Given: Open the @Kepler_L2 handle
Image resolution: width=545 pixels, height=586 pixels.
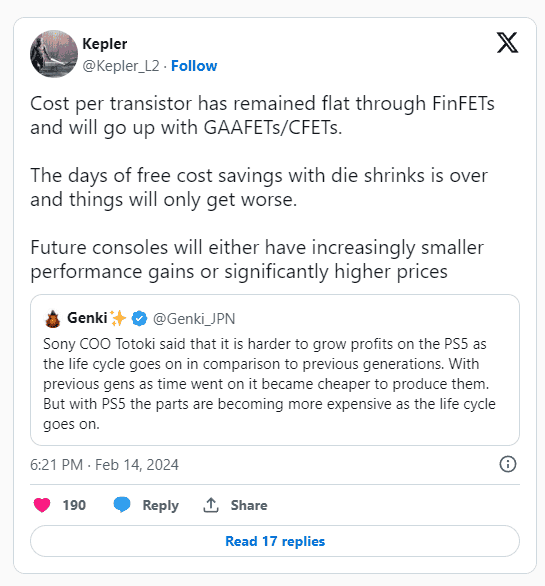Looking at the screenshot, I should click(x=121, y=66).
